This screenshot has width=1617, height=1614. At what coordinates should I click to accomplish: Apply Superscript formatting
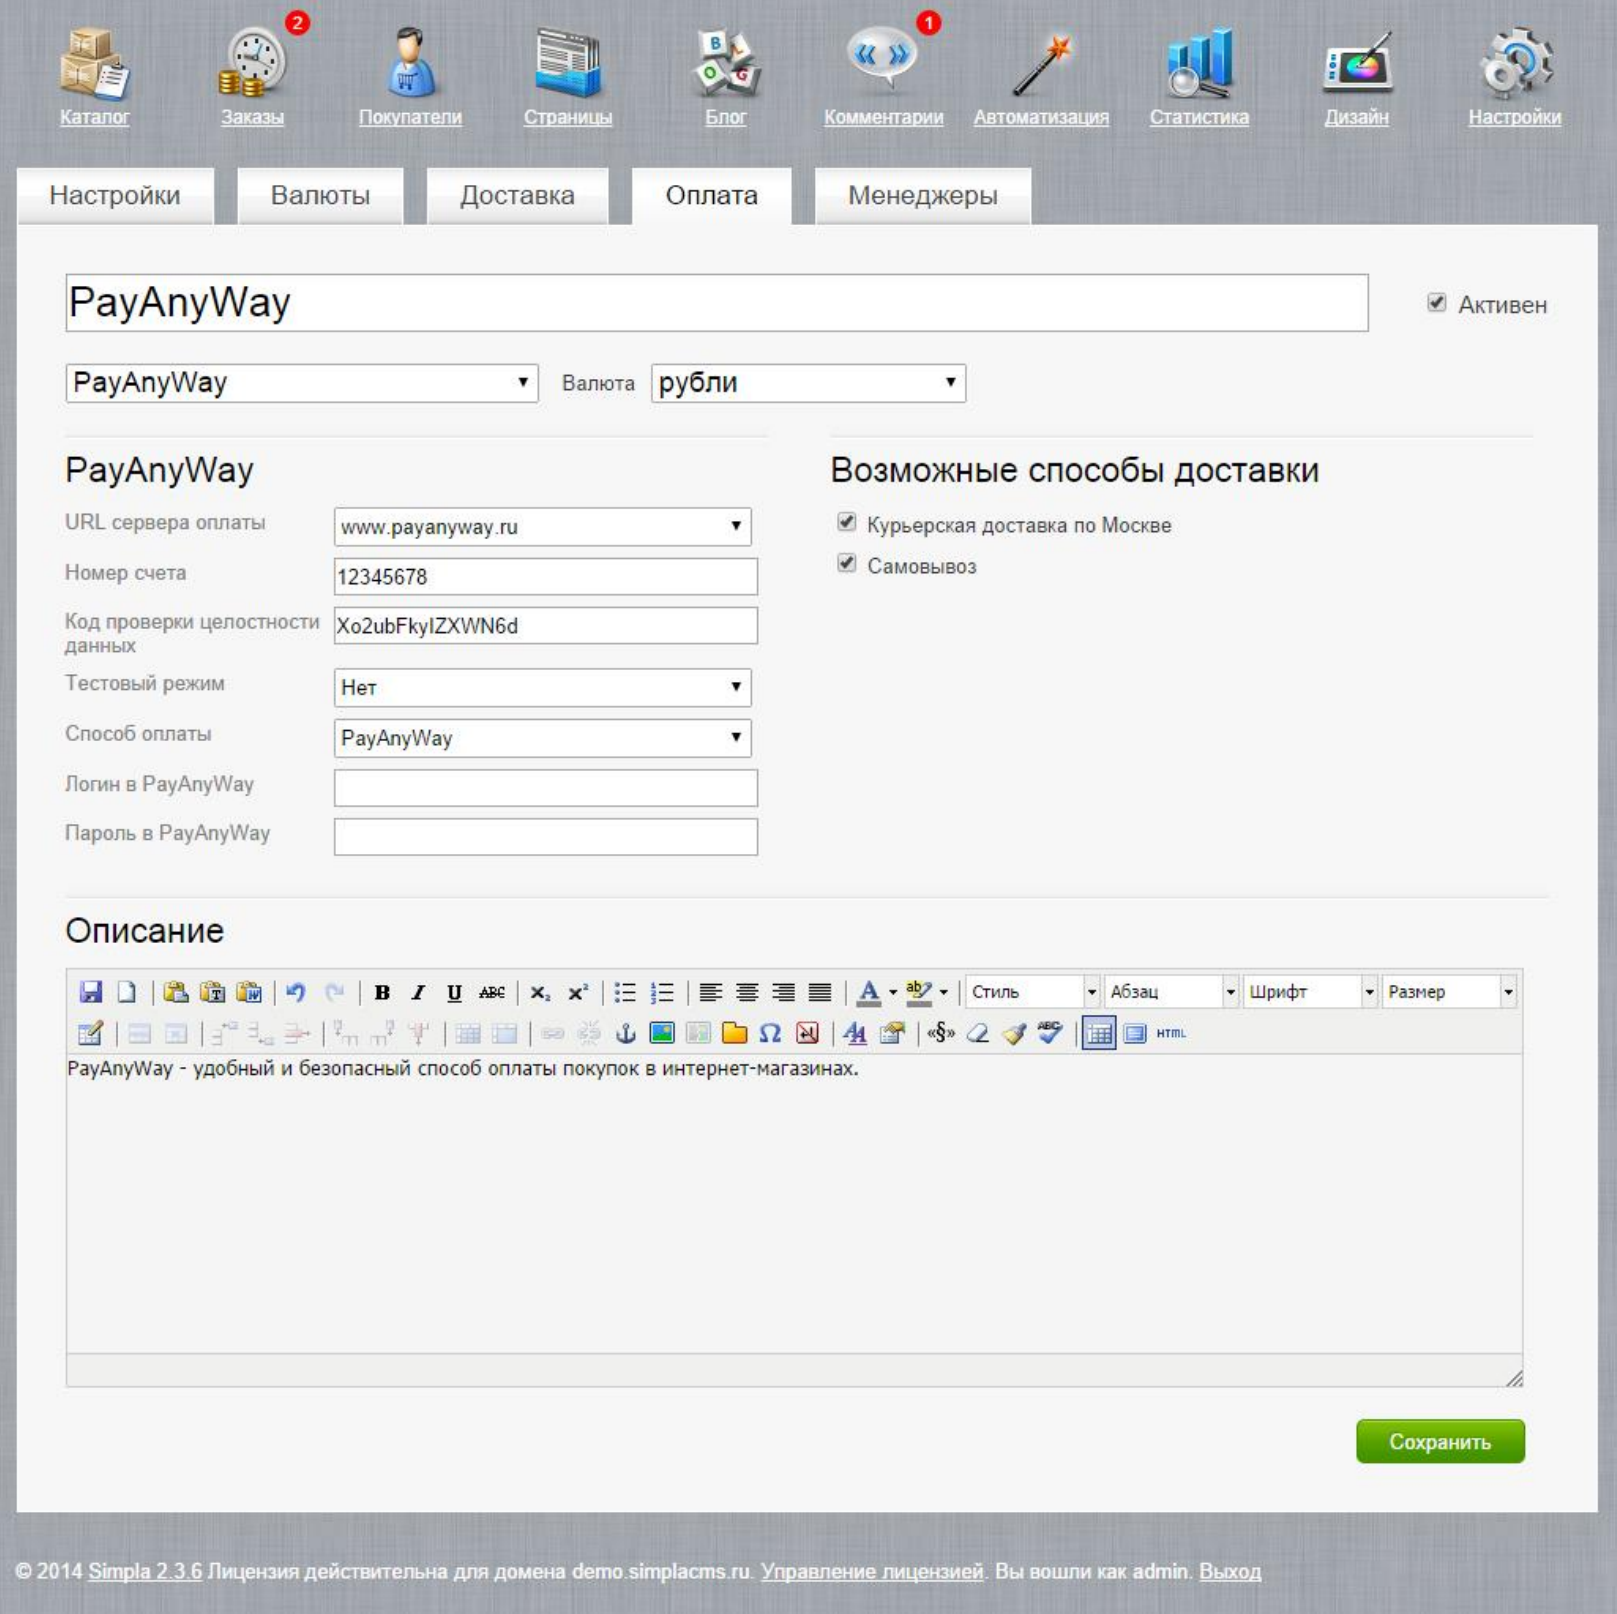[577, 992]
